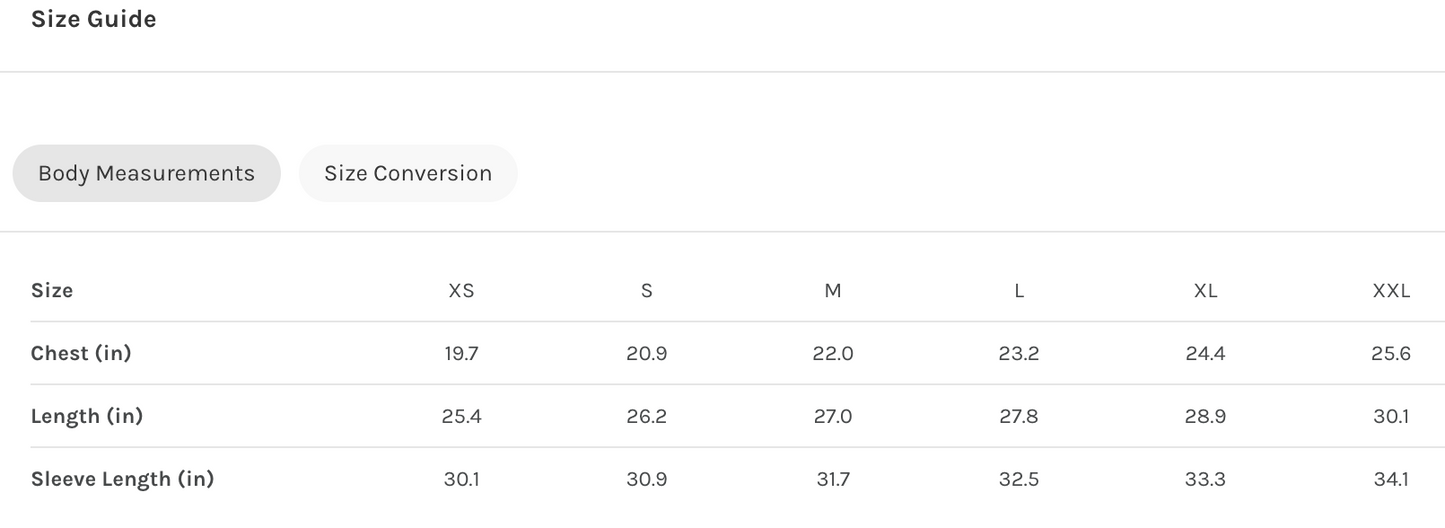This screenshot has height=528, width=1445.
Task: Select the Body Measurements tab
Action: coord(146,173)
